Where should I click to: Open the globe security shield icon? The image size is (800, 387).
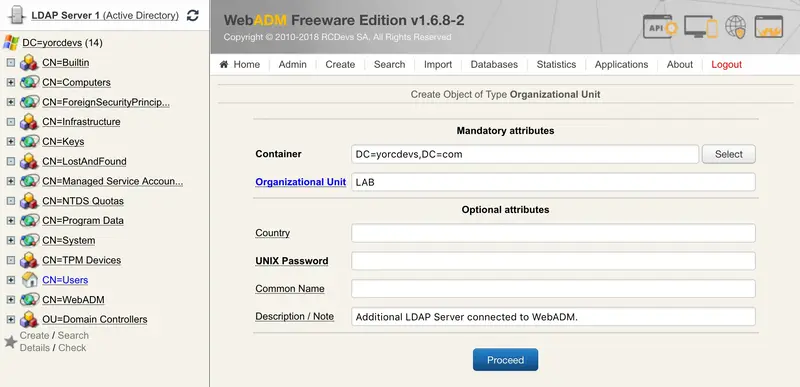coord(736,27)
